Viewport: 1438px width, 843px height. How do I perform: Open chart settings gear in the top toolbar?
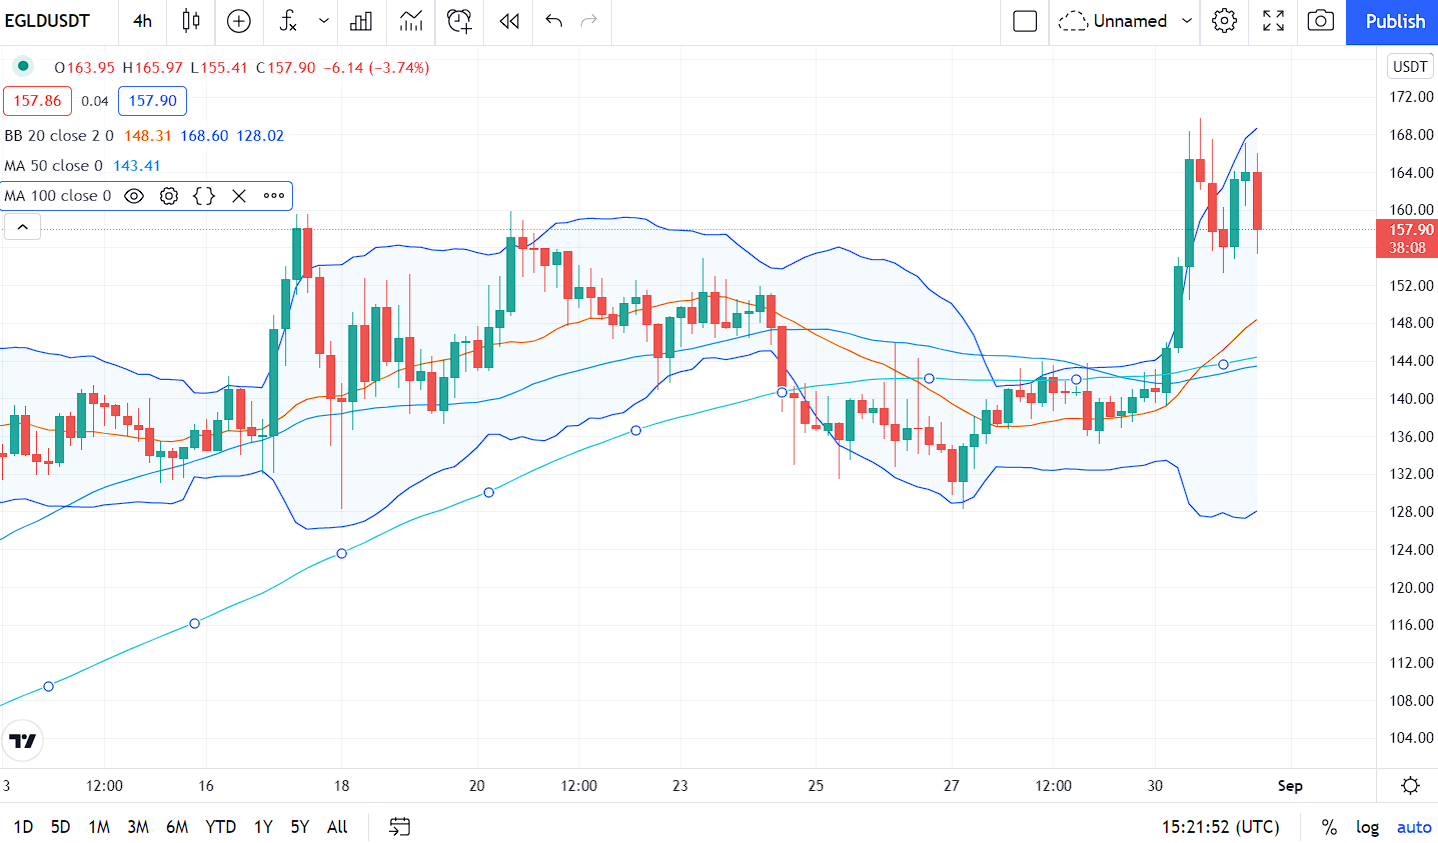(1224, 21)
